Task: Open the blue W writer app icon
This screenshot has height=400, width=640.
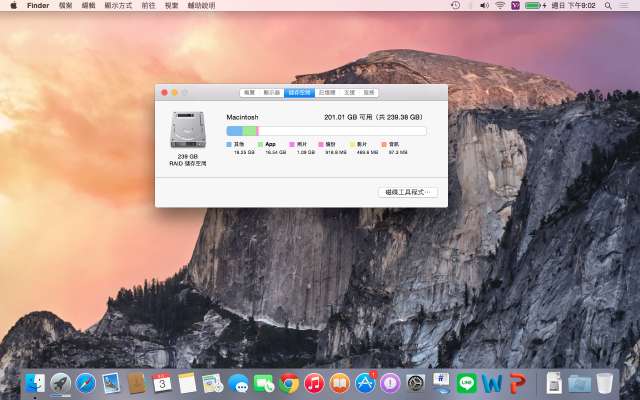Action: [x=492, y=384]
